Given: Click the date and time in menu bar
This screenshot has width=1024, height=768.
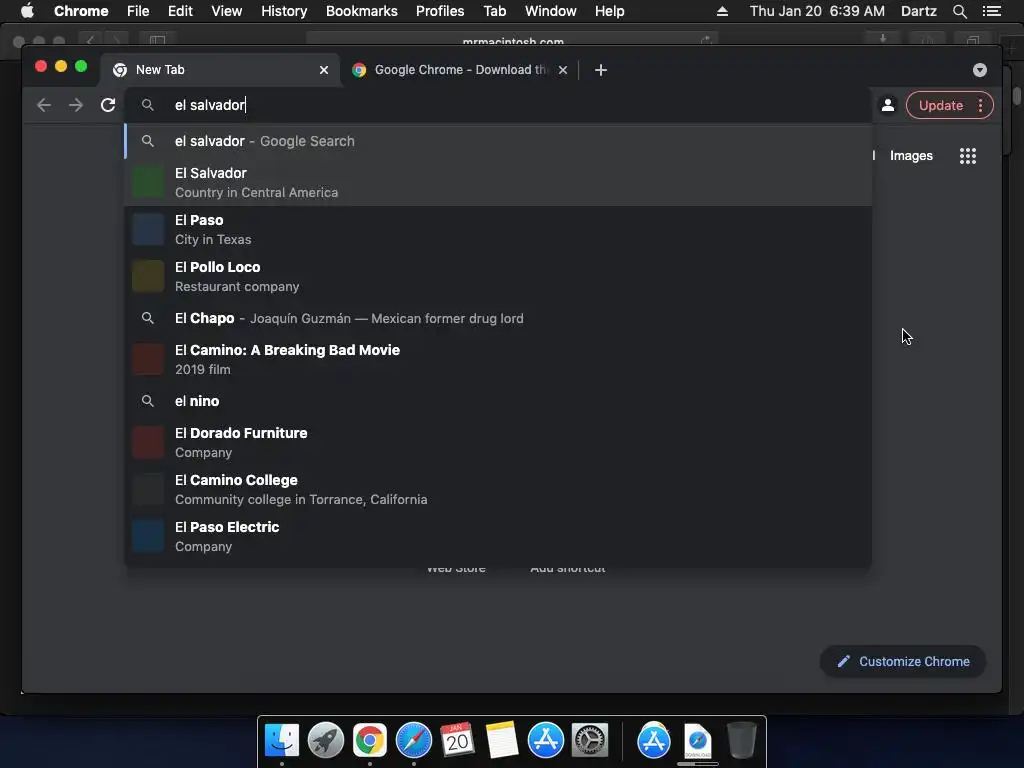Looking at the screenshot, I should pyautogui.click(x=817, y=11).
